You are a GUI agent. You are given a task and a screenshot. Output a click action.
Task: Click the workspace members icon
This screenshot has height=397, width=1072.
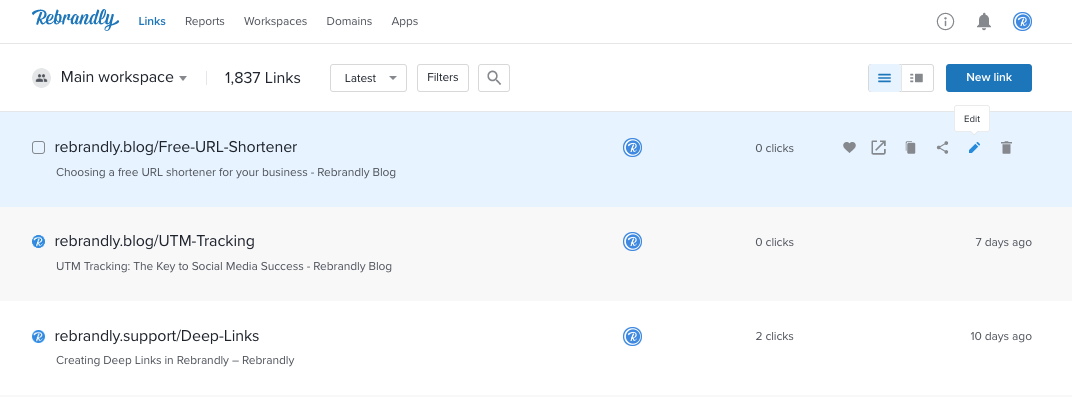click(x=42, y=78)
